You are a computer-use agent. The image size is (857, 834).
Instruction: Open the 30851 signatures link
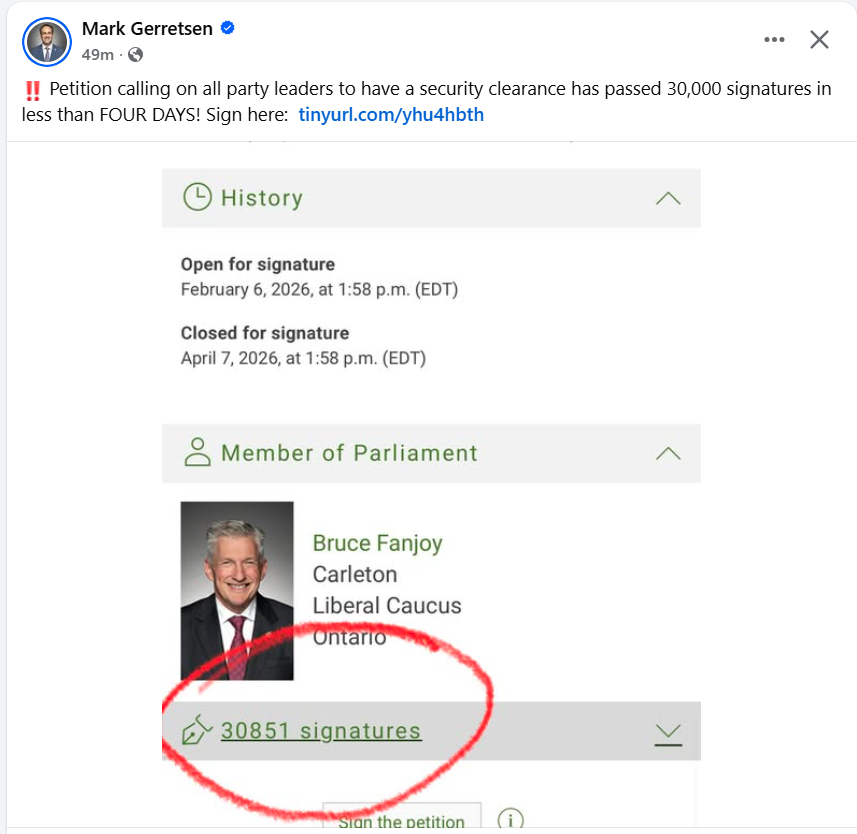click(x=321, y=731)
